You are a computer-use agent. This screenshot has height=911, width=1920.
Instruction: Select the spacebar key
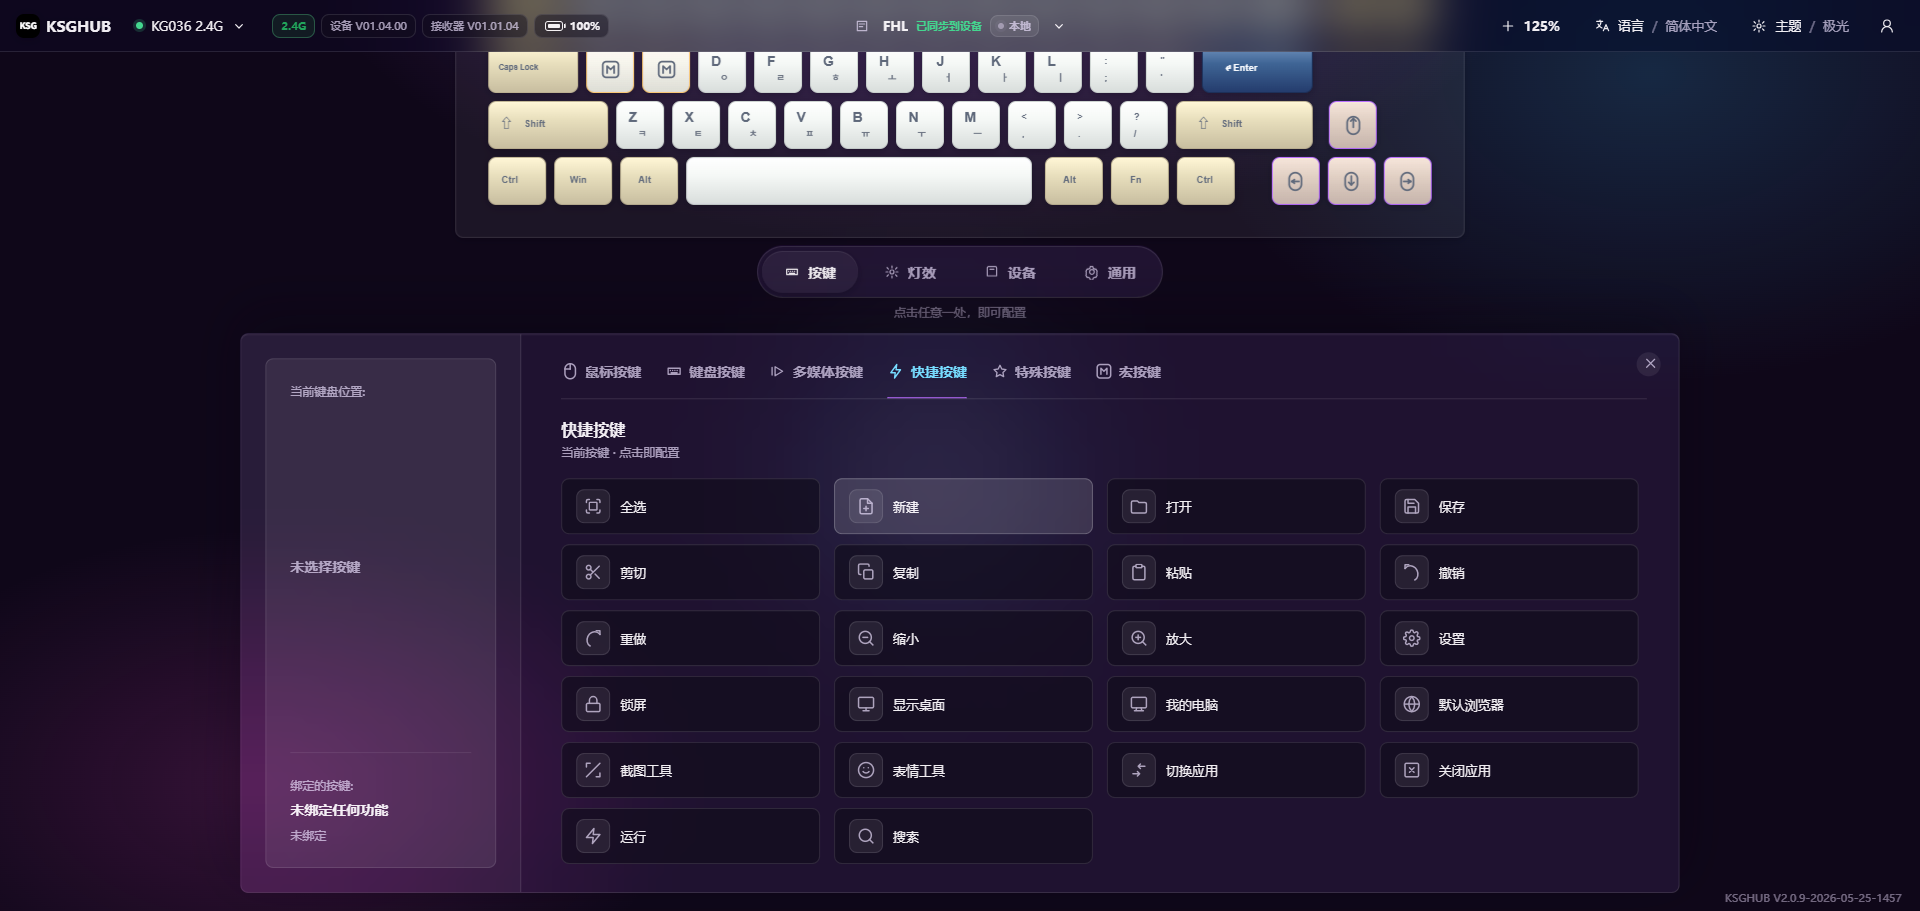tap(858, 181)
